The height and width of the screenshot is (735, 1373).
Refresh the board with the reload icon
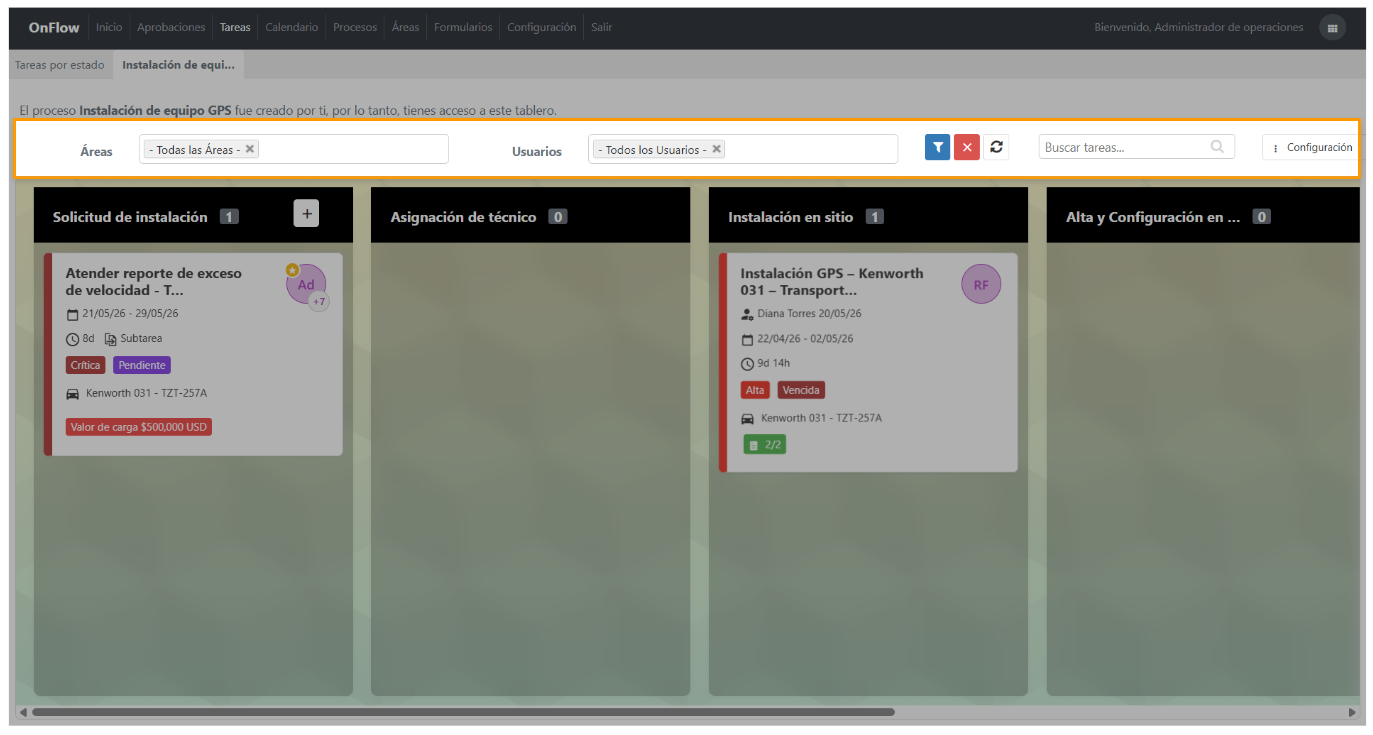tap(996, 147)
